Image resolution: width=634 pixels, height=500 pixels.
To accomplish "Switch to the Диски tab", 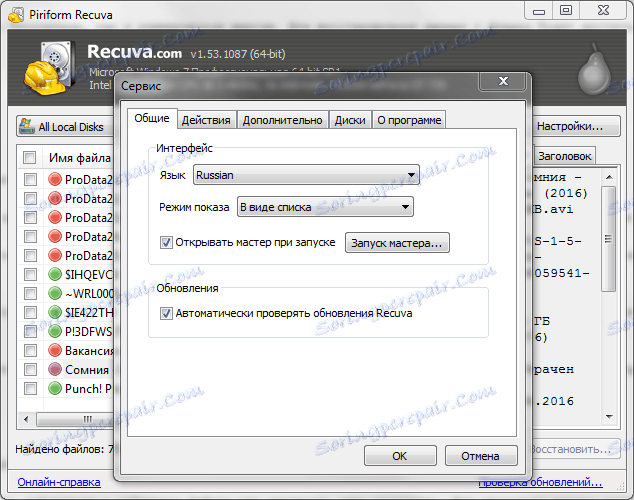I will click(350, 120).
